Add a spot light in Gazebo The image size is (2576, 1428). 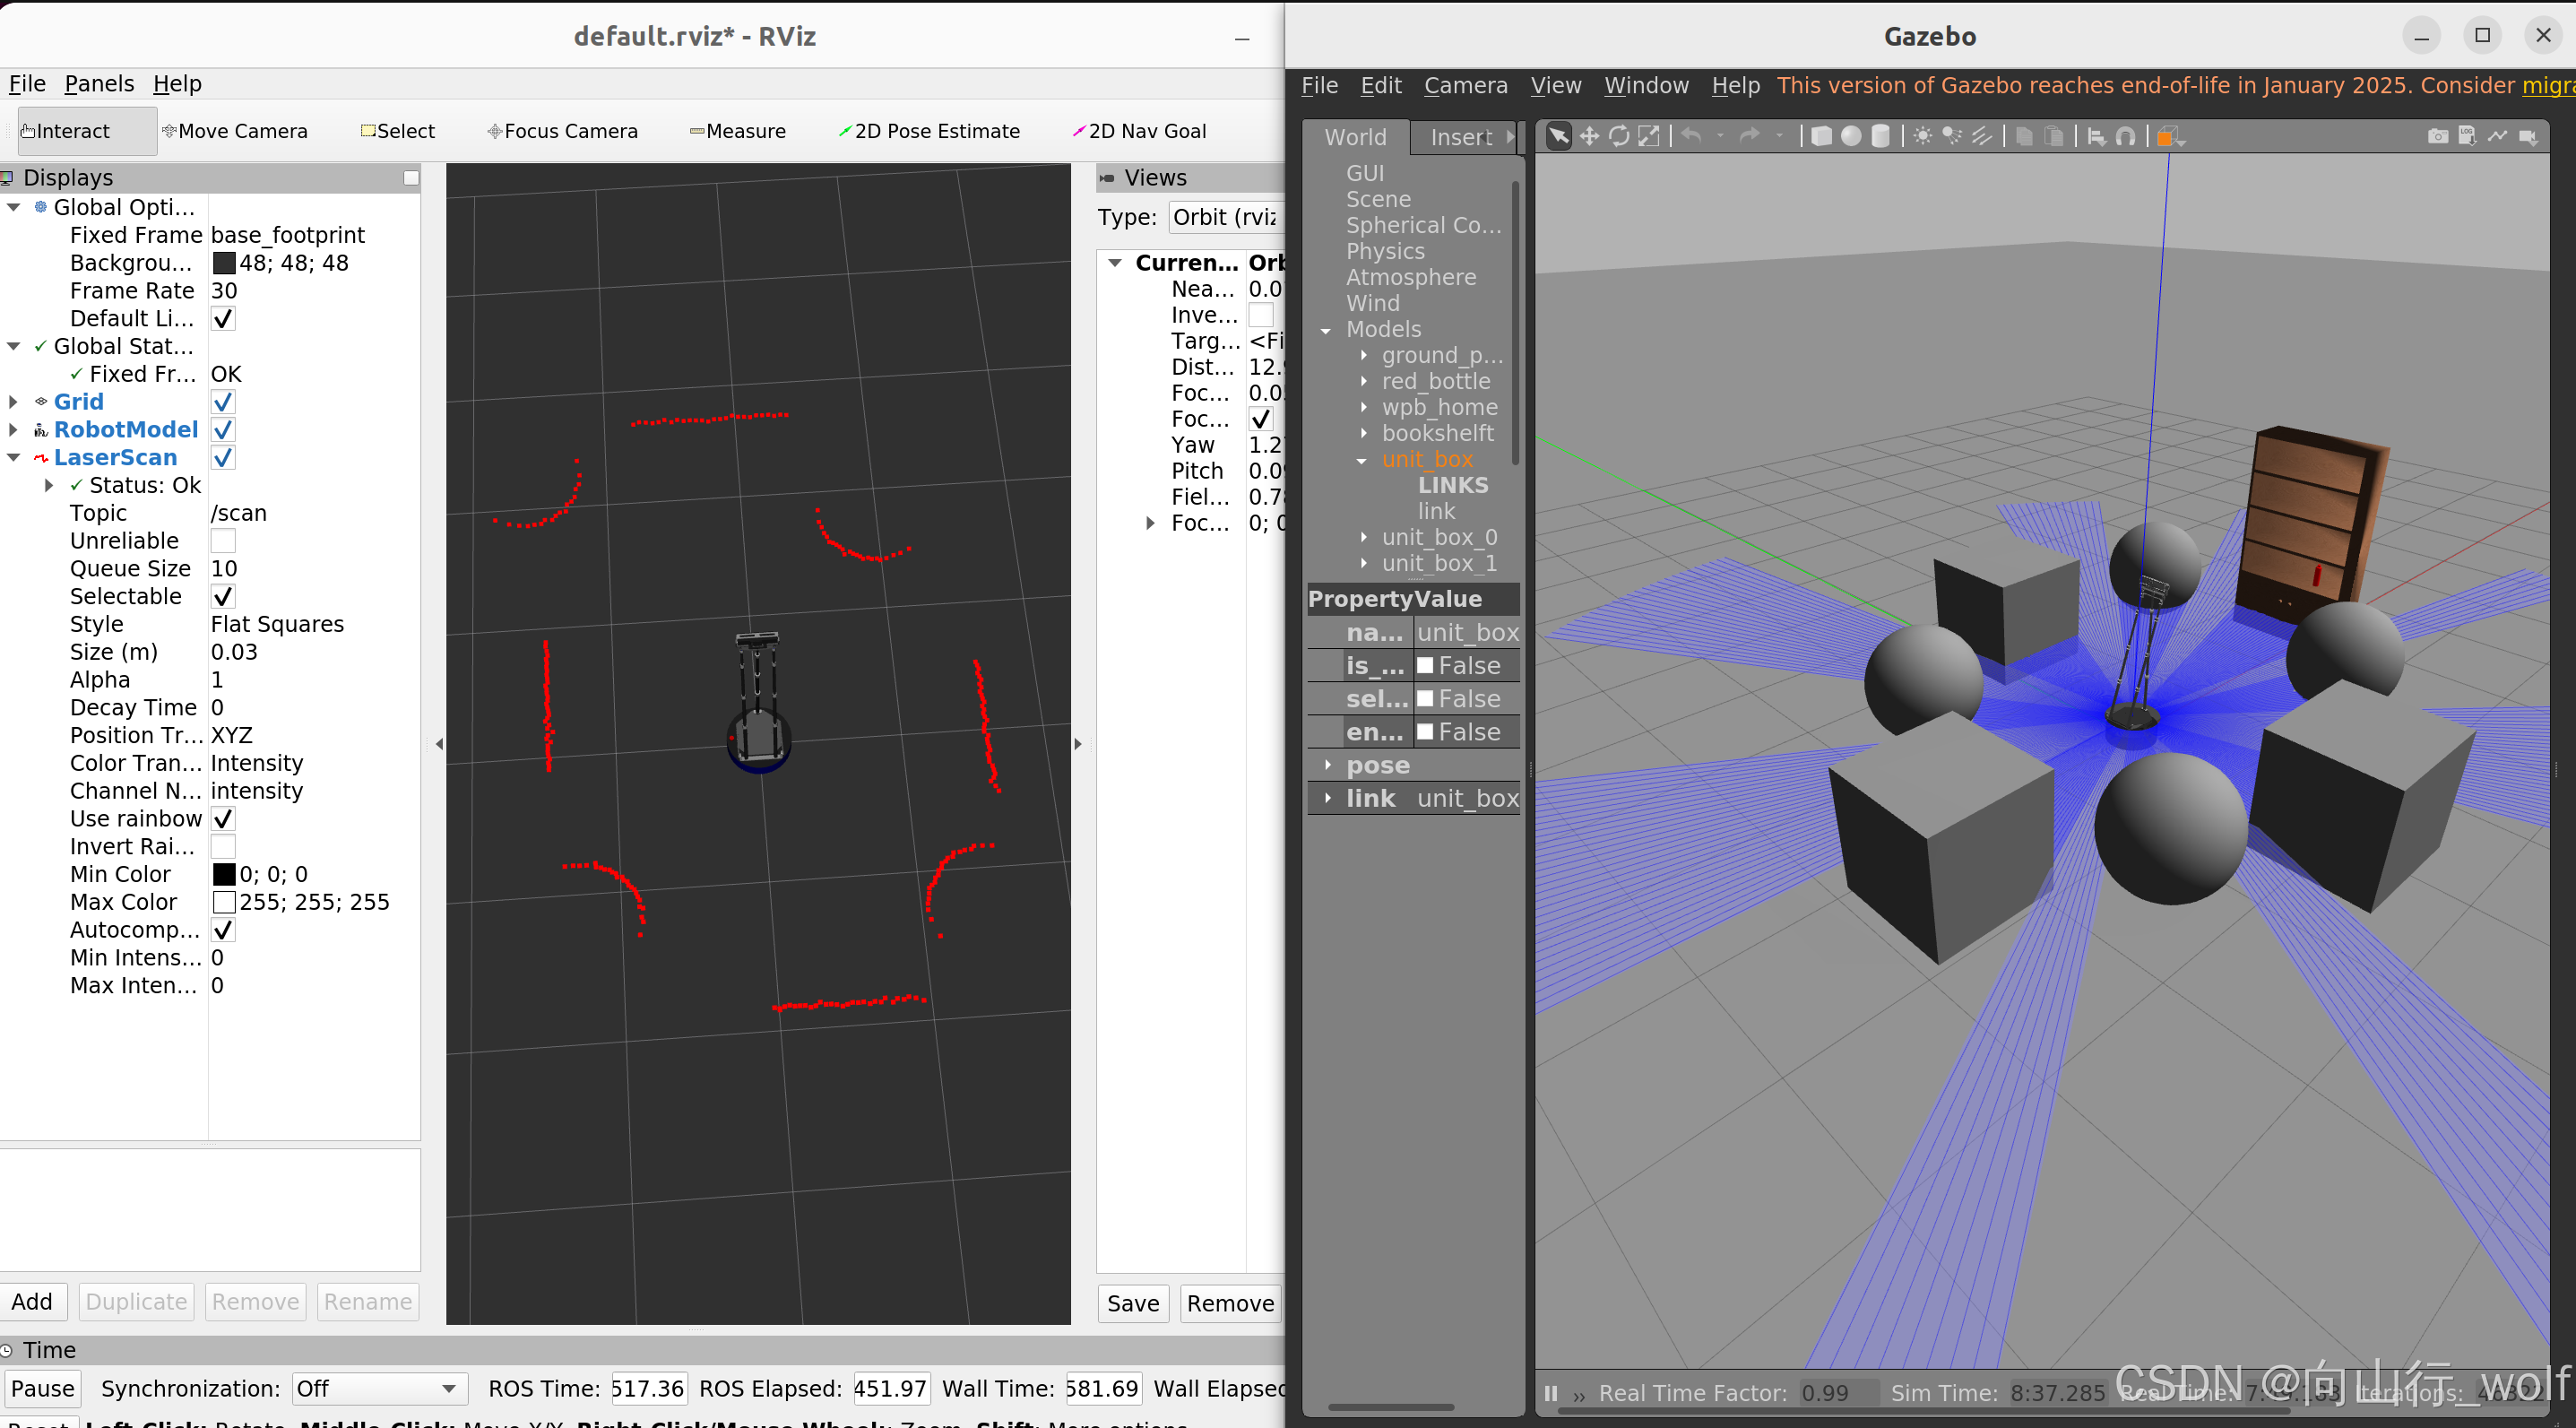1952,137
